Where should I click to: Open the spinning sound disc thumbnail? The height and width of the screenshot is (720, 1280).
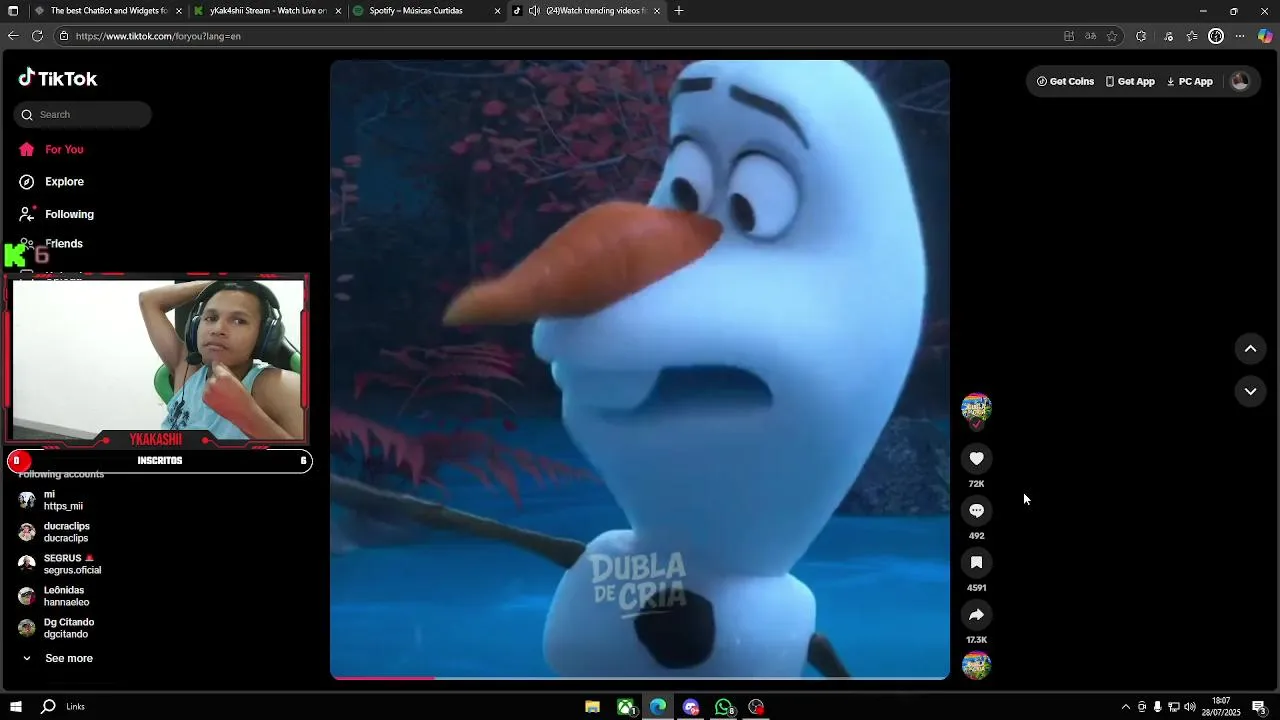coord(976,665)
